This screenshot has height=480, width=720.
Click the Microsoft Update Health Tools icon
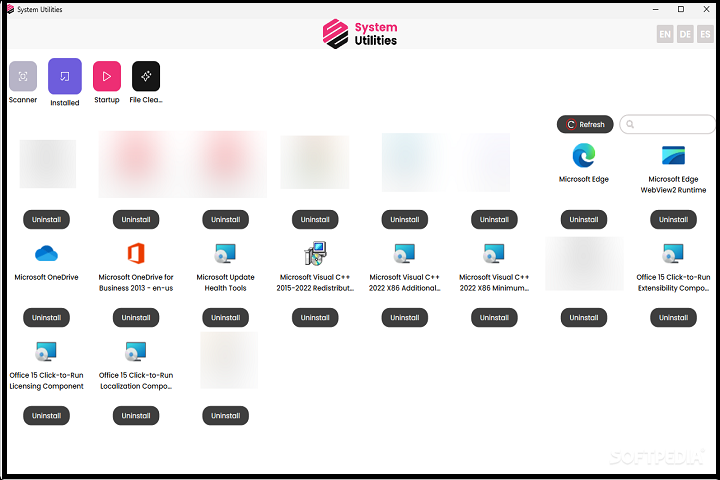pos(226,253)
